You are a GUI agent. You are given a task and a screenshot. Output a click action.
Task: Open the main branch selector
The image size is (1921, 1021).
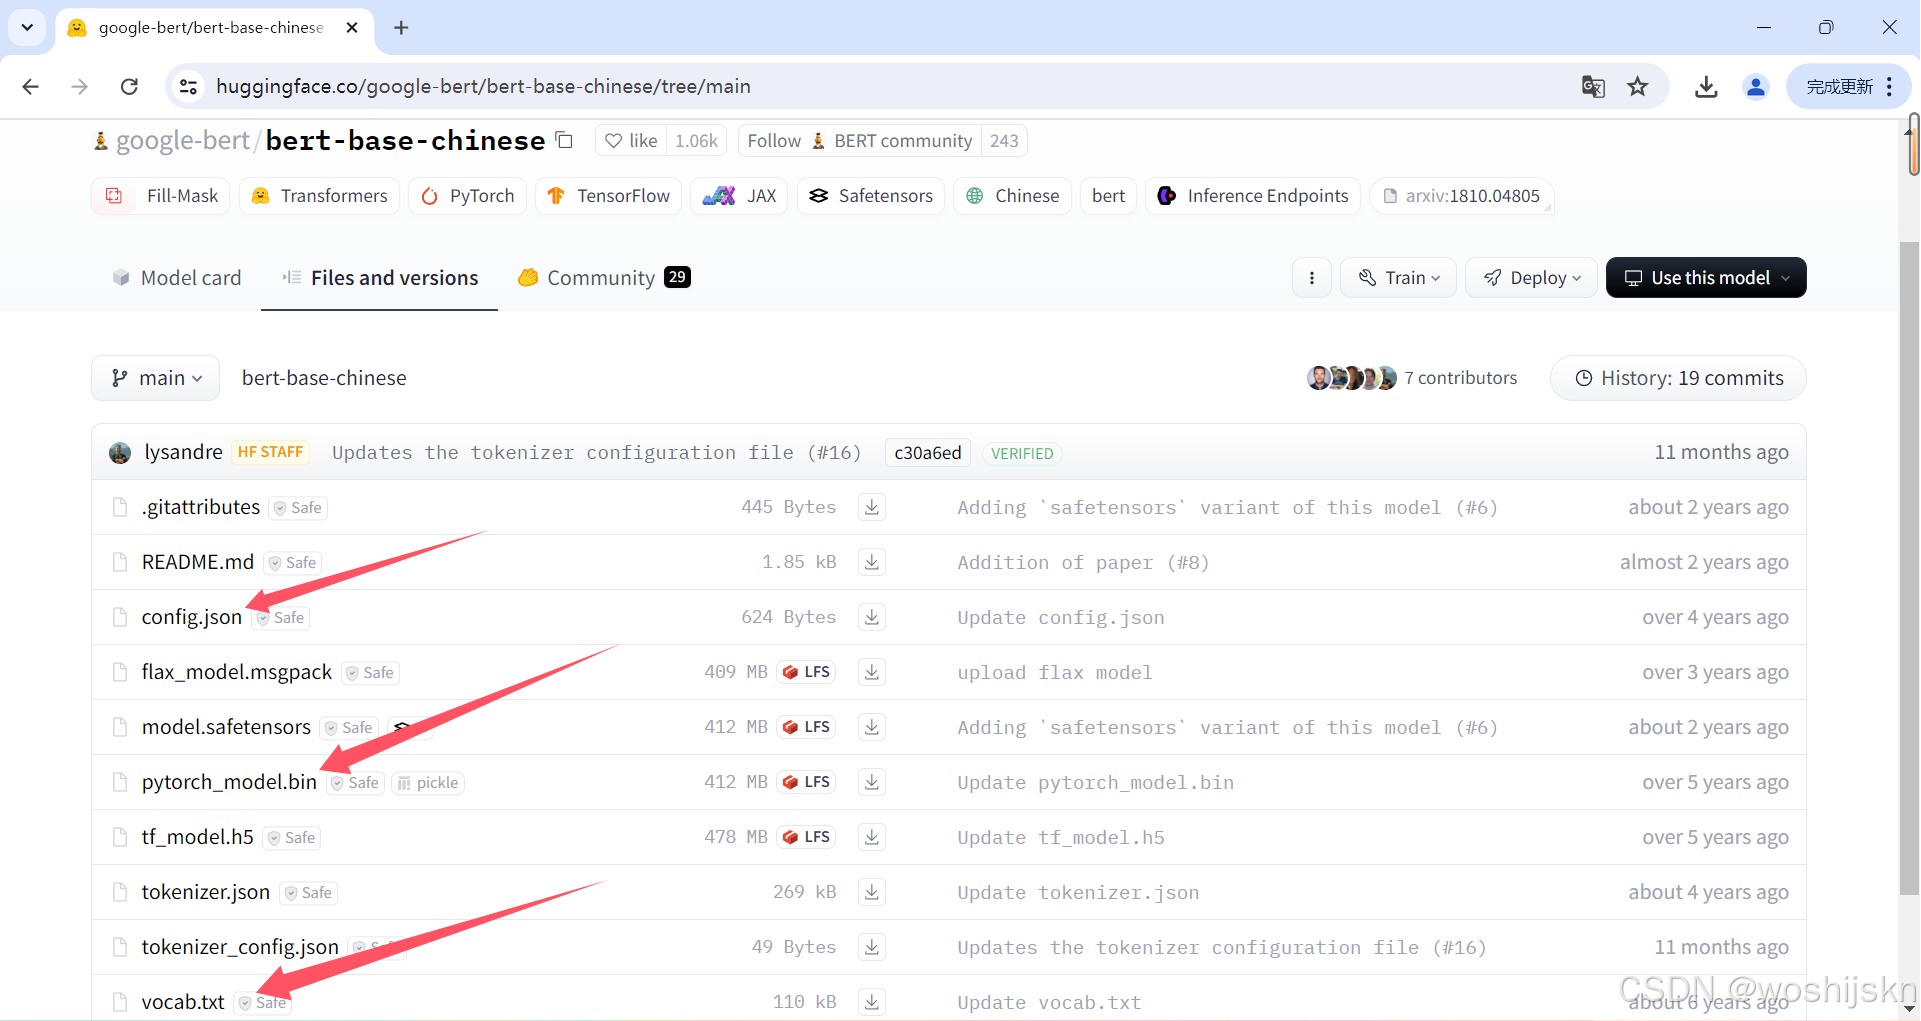coord(156,378)
